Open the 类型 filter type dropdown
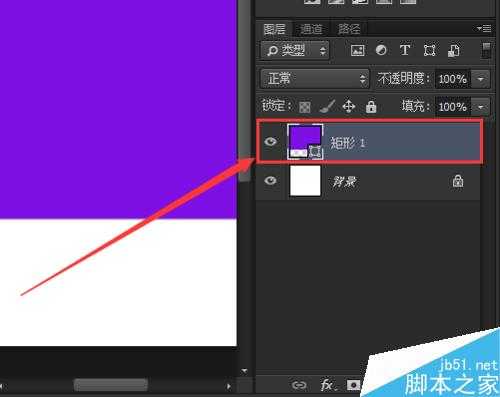This screenshot has height=397, width=500. 295,51
